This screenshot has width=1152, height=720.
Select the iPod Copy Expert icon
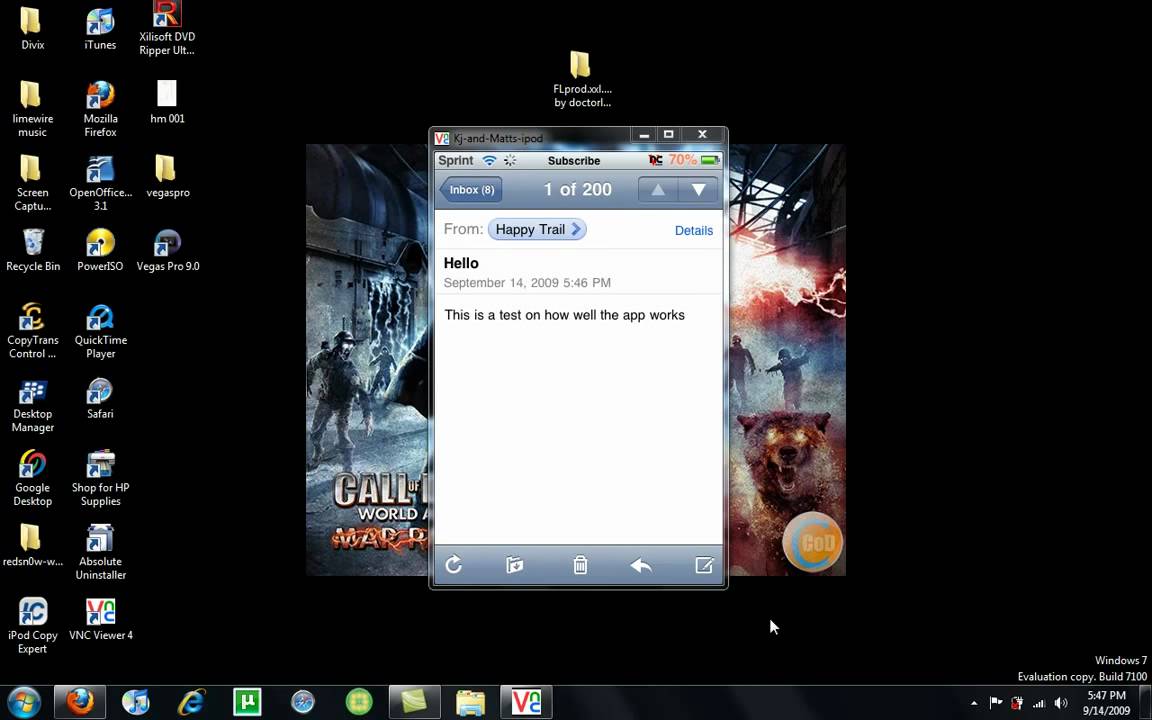click(32, 625)
